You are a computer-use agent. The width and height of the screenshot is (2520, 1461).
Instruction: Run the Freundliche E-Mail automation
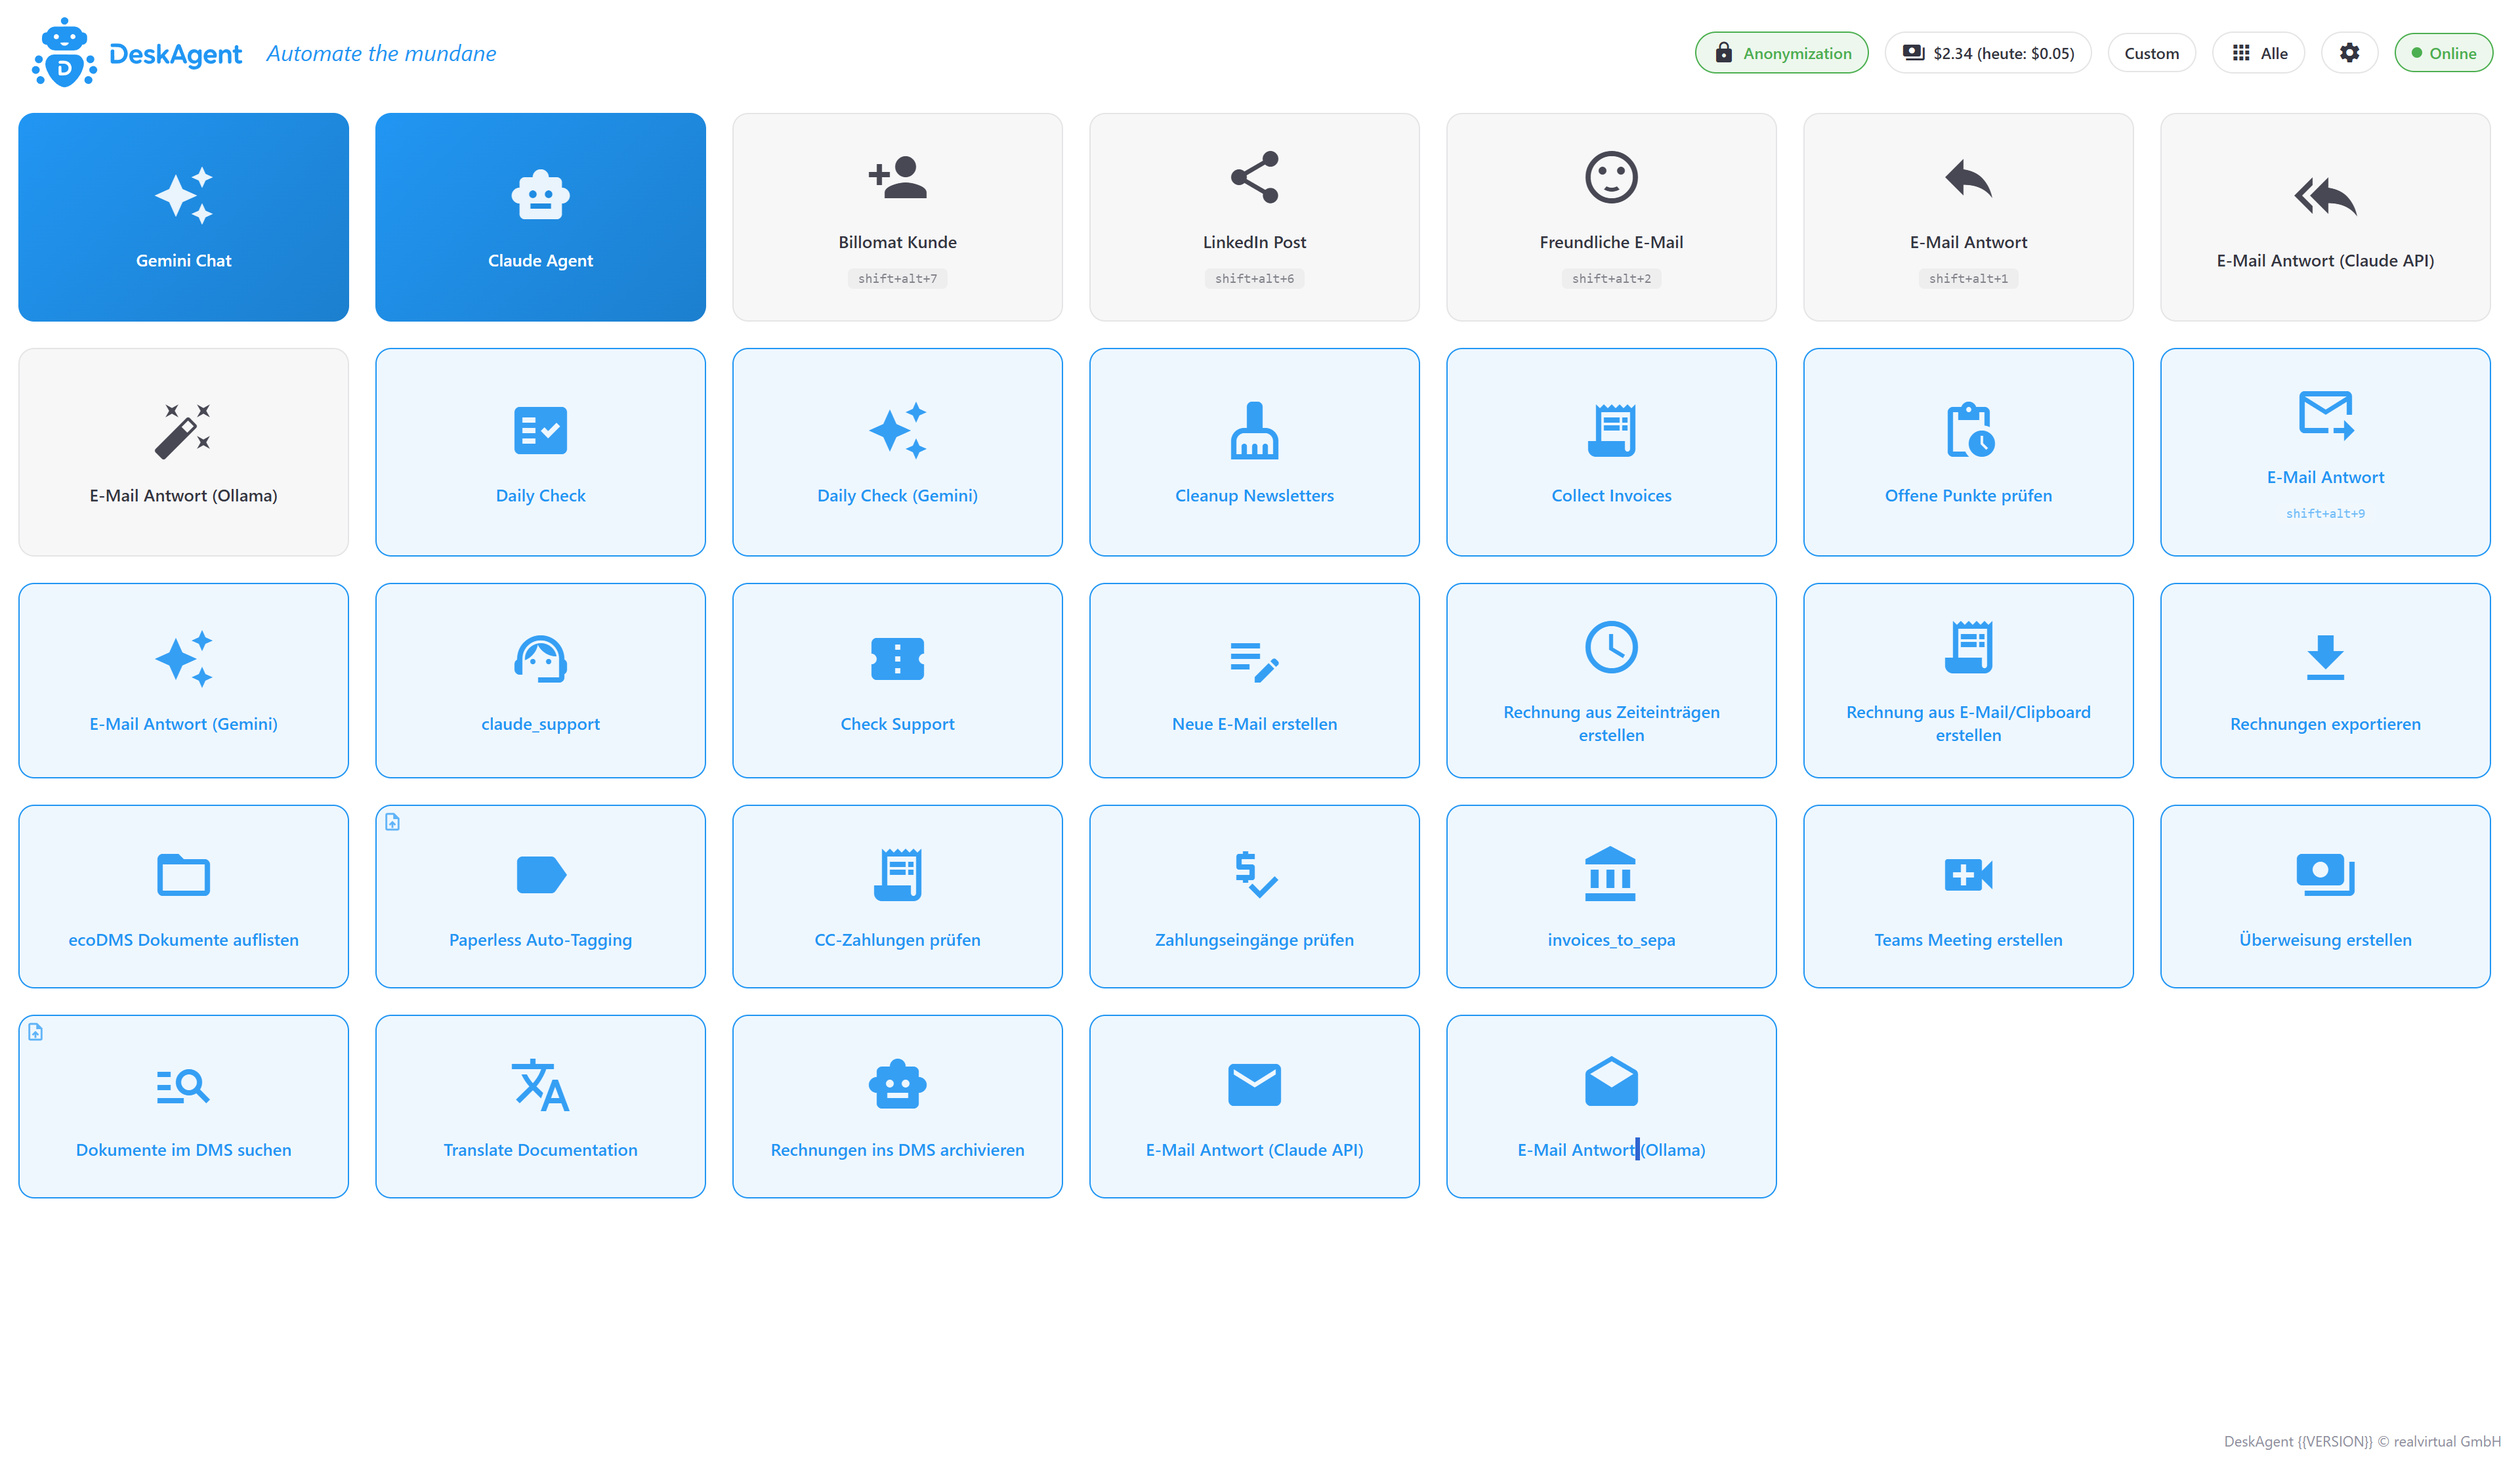point(1610,217)
